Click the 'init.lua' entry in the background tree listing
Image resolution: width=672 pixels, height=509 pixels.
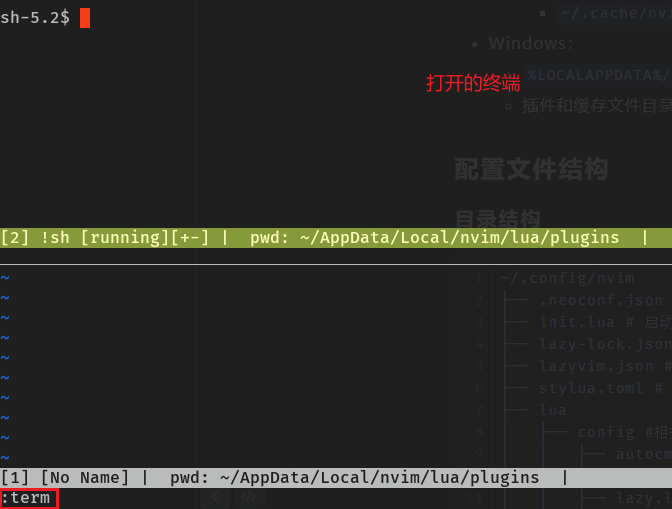coord(577,322)
